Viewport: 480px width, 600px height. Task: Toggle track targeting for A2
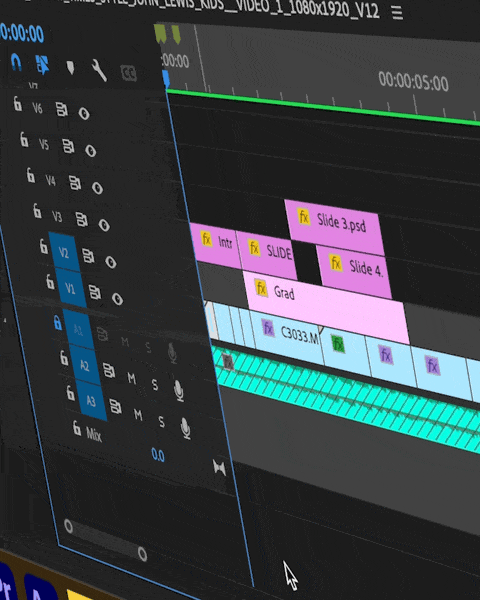coord(85,366)
